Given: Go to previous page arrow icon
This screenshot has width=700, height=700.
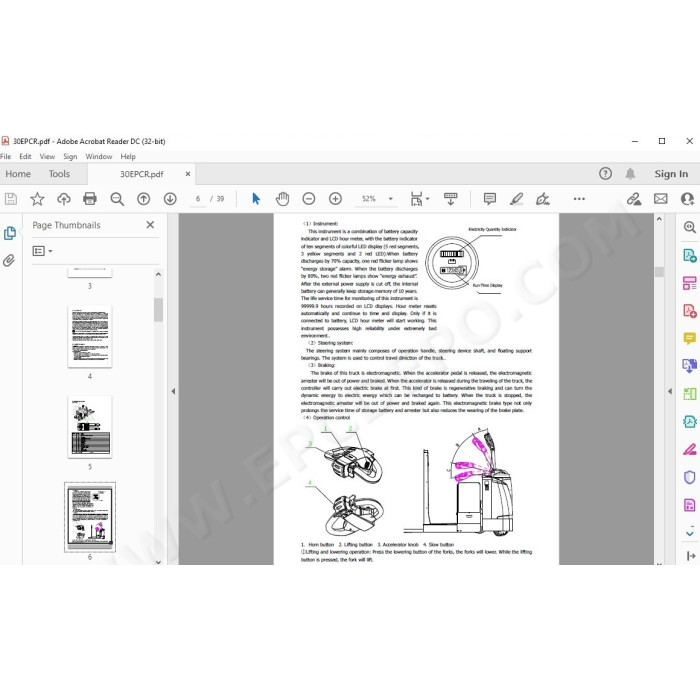Looking at the screenshot, I should point(143,199).
